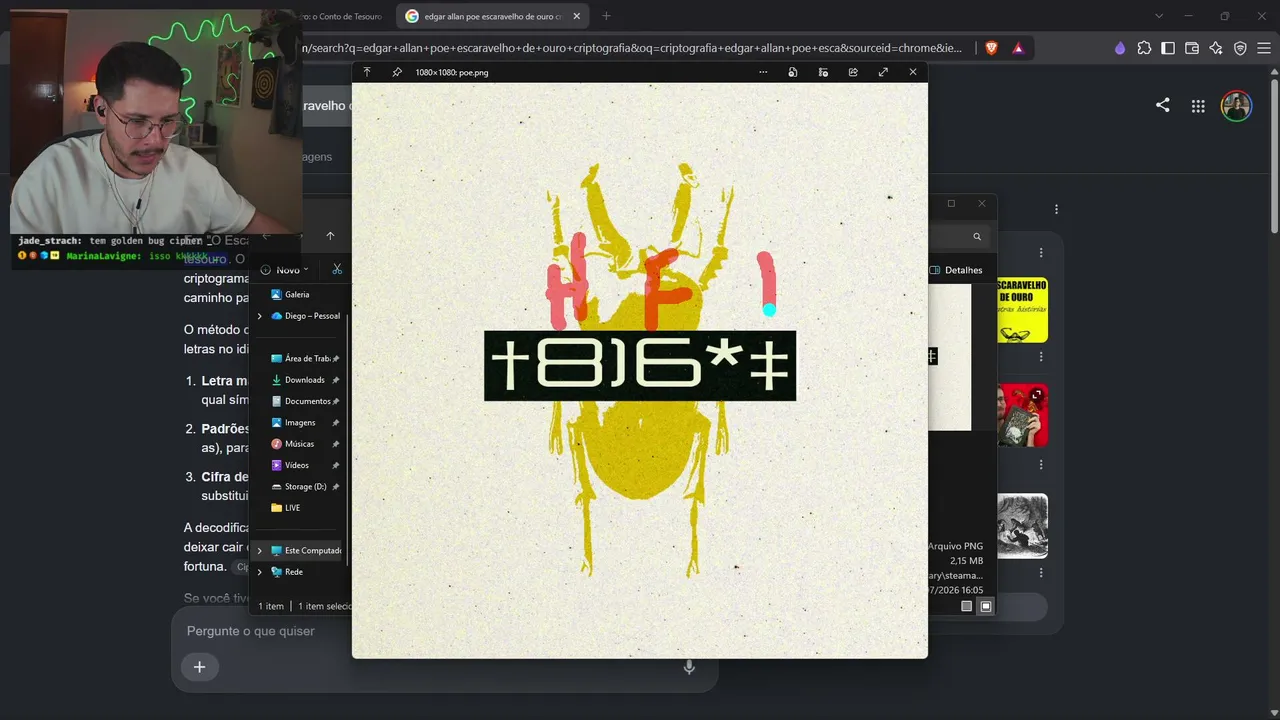Close the edgar allan poe search tab

coord(576,16)
